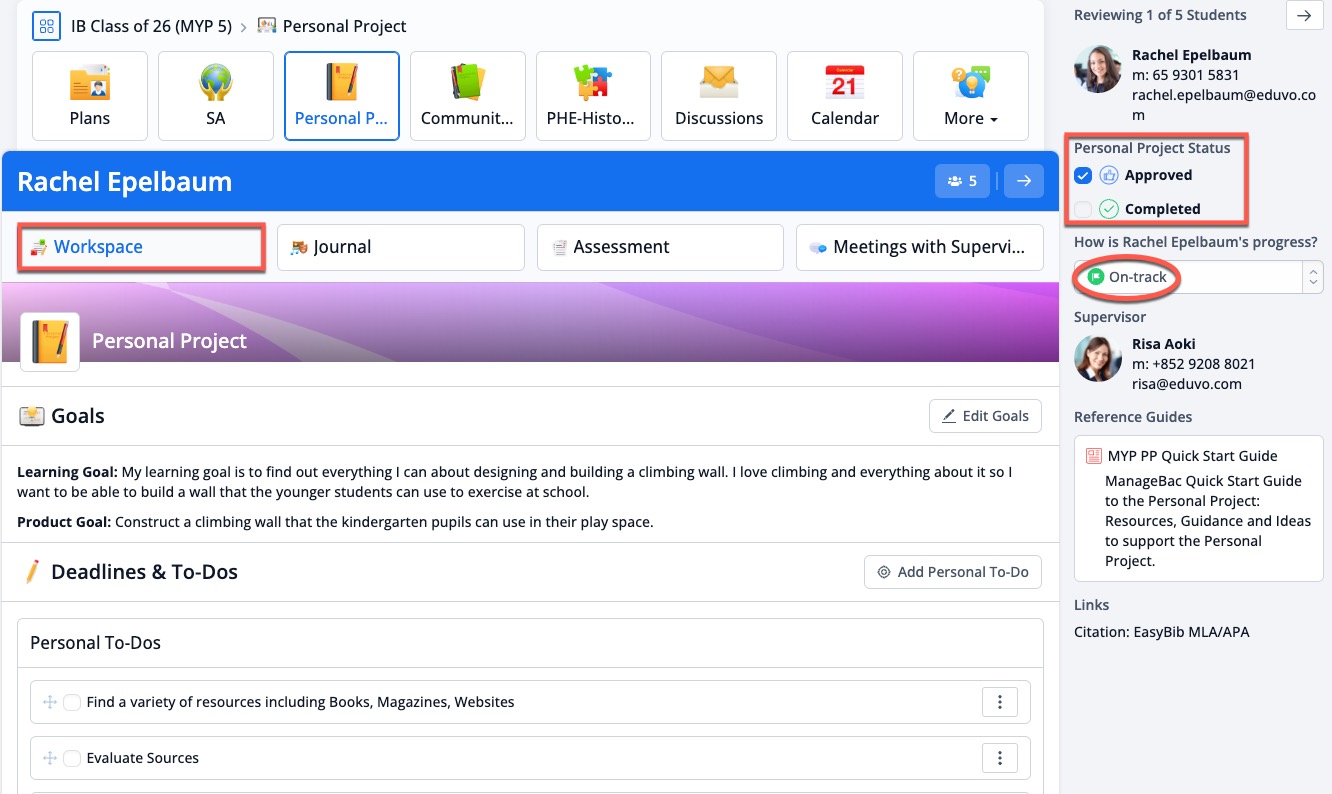Viewport: 1332px width, 794px height.
Task: Click the class grid icon beside IB Class of 26
Action: click(47, 26)
